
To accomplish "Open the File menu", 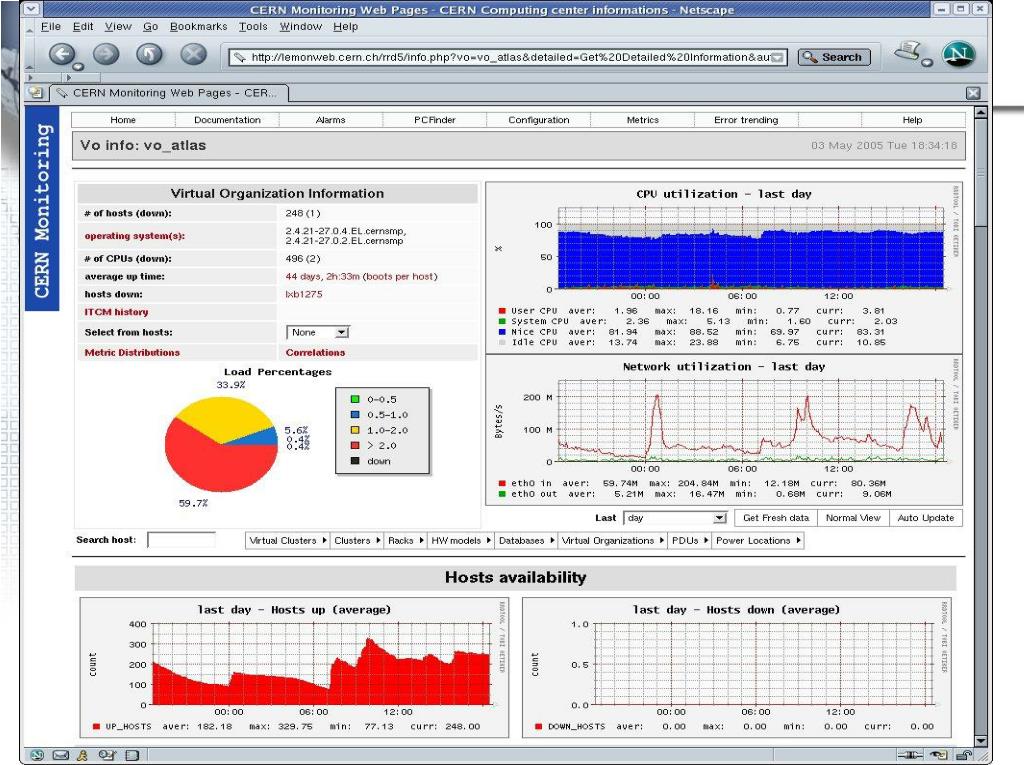I will [50, 26].
